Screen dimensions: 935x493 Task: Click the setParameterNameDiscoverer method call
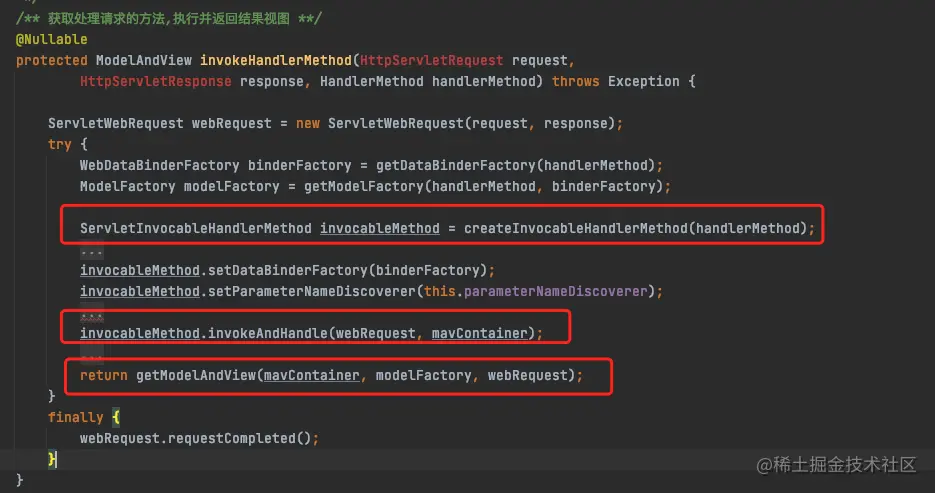coord(312,292)
